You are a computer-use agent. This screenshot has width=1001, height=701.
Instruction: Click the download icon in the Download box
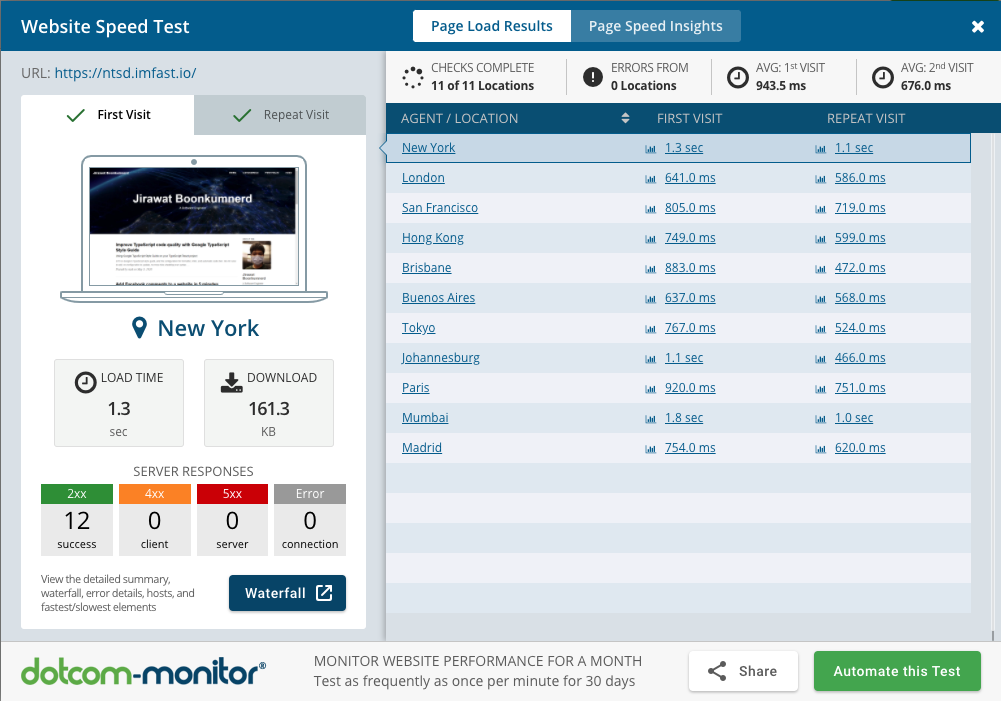pyautogui.click(x=231, y=381)
